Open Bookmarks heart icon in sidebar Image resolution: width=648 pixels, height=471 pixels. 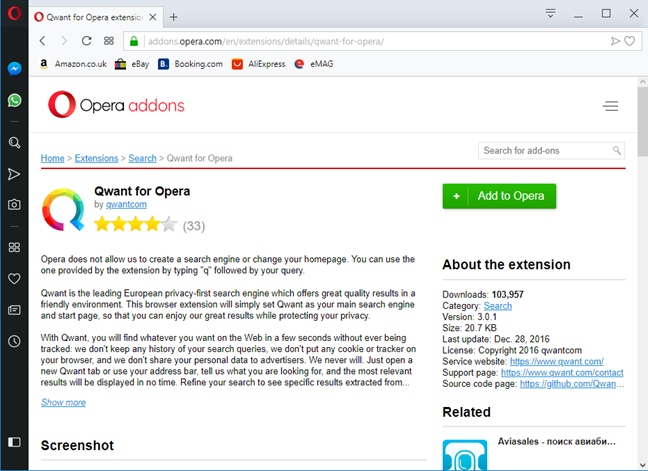click(14, 279)
